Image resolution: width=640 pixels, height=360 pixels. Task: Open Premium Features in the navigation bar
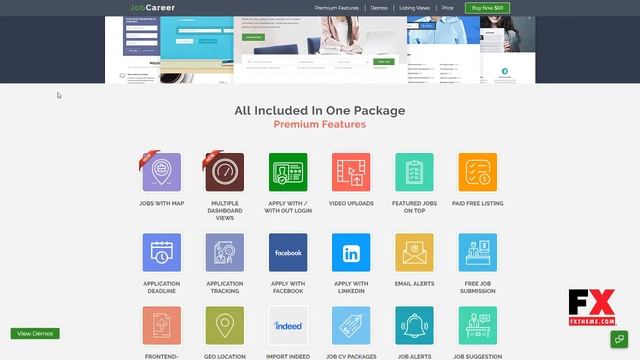[x=337, y=8]
